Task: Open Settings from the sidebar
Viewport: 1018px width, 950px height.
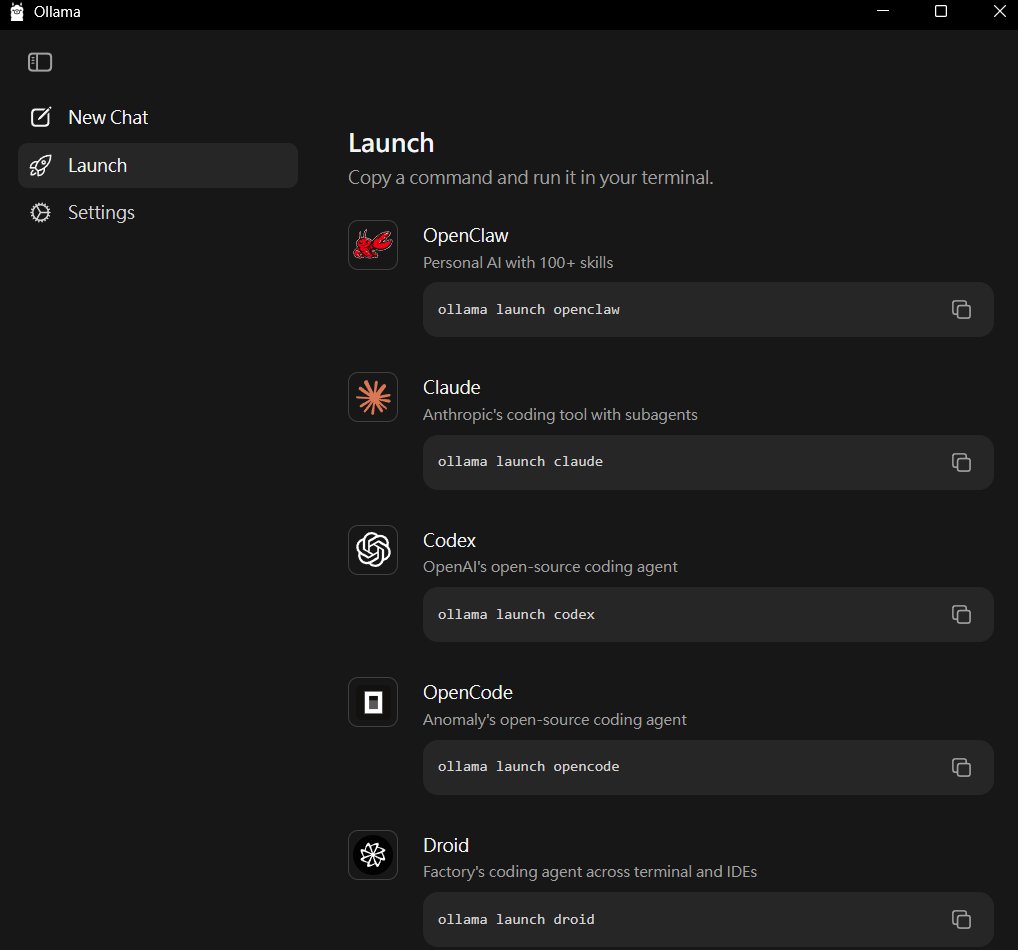Action: [x=100, y=212]
